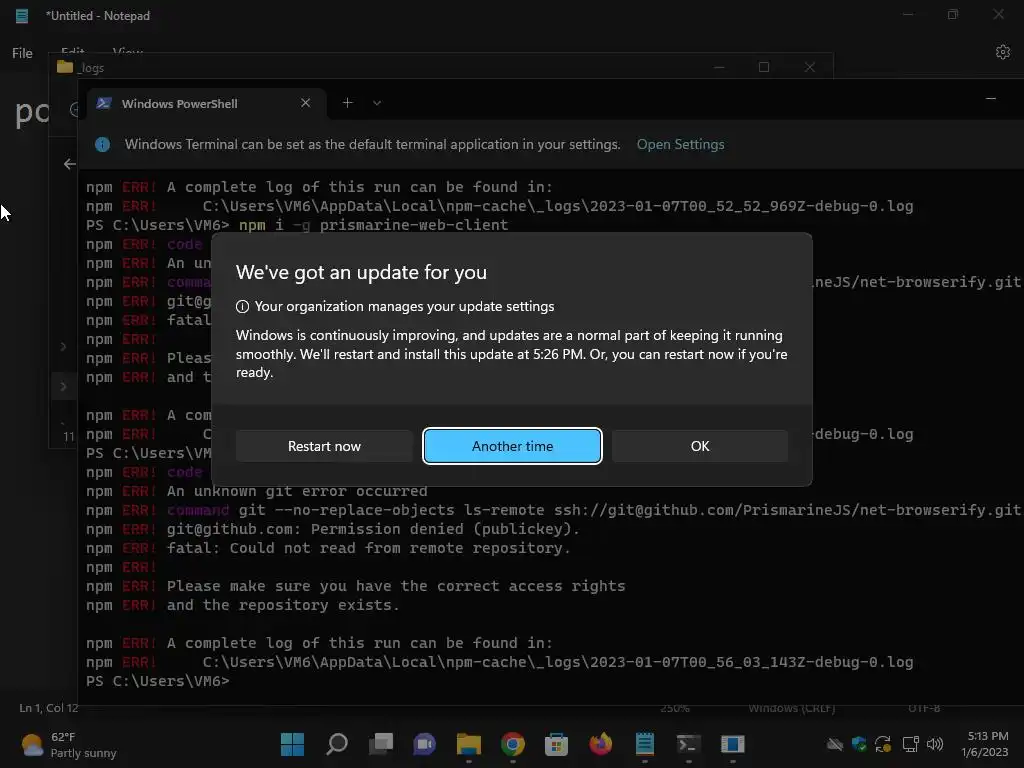
Task: Click the Windows Update restart tray icon
Action: [884, 744]
